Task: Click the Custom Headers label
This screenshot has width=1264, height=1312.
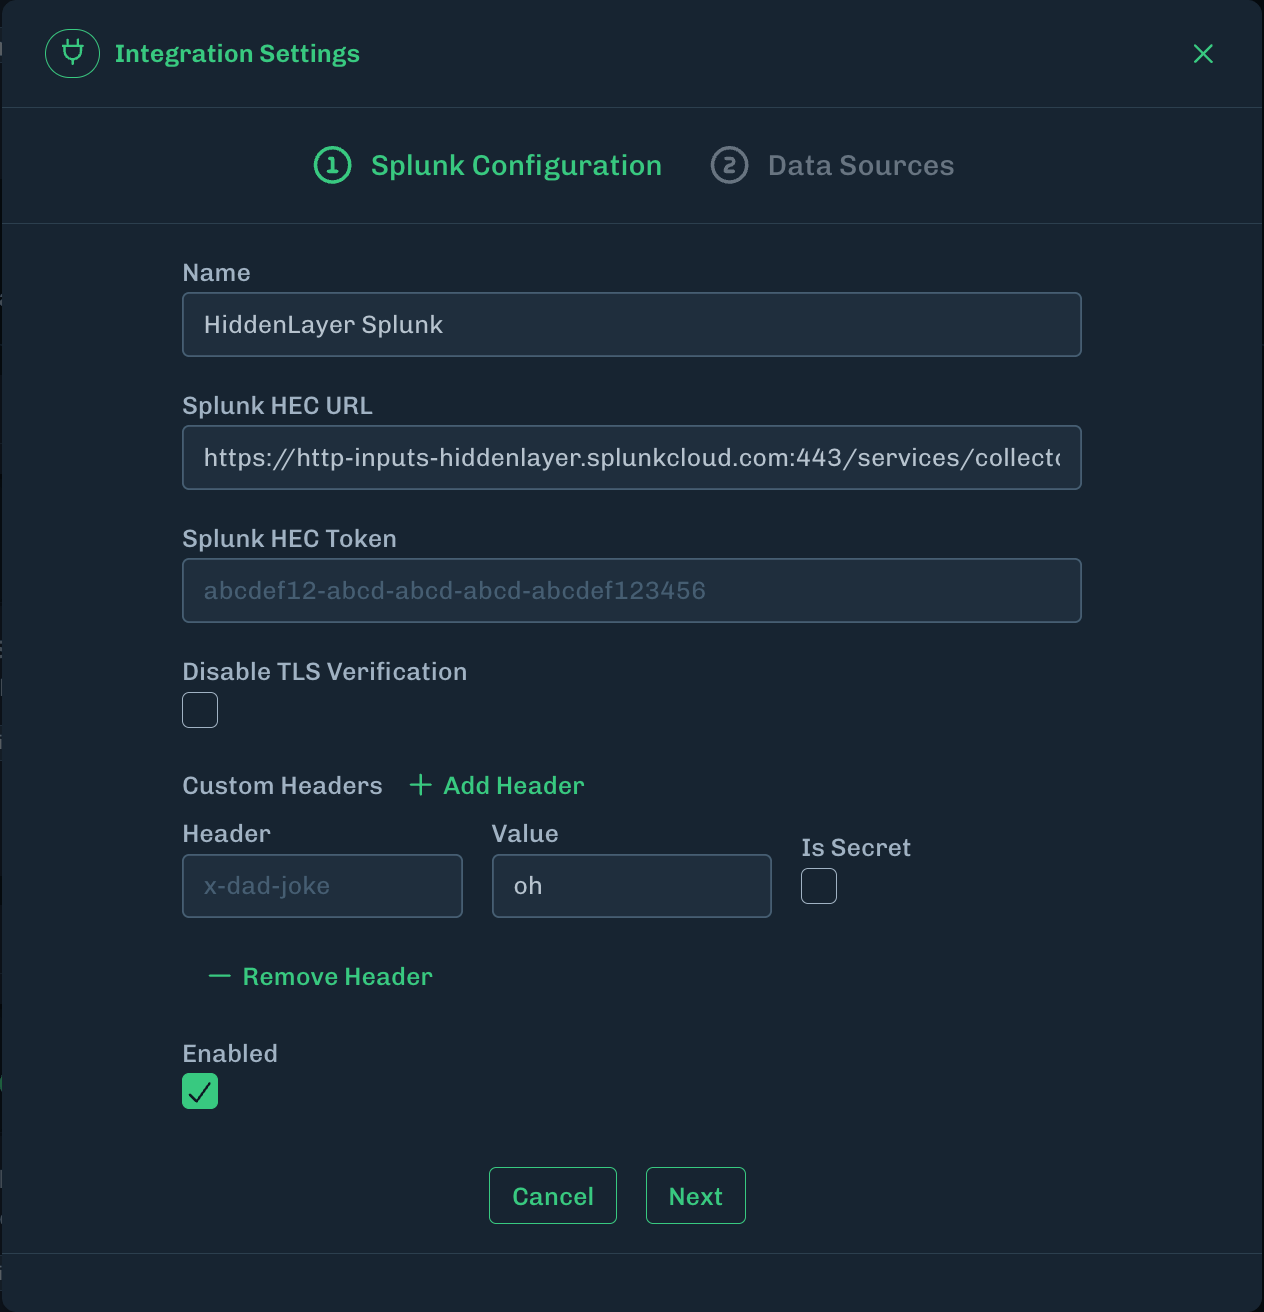Action: tap(282, 785)
